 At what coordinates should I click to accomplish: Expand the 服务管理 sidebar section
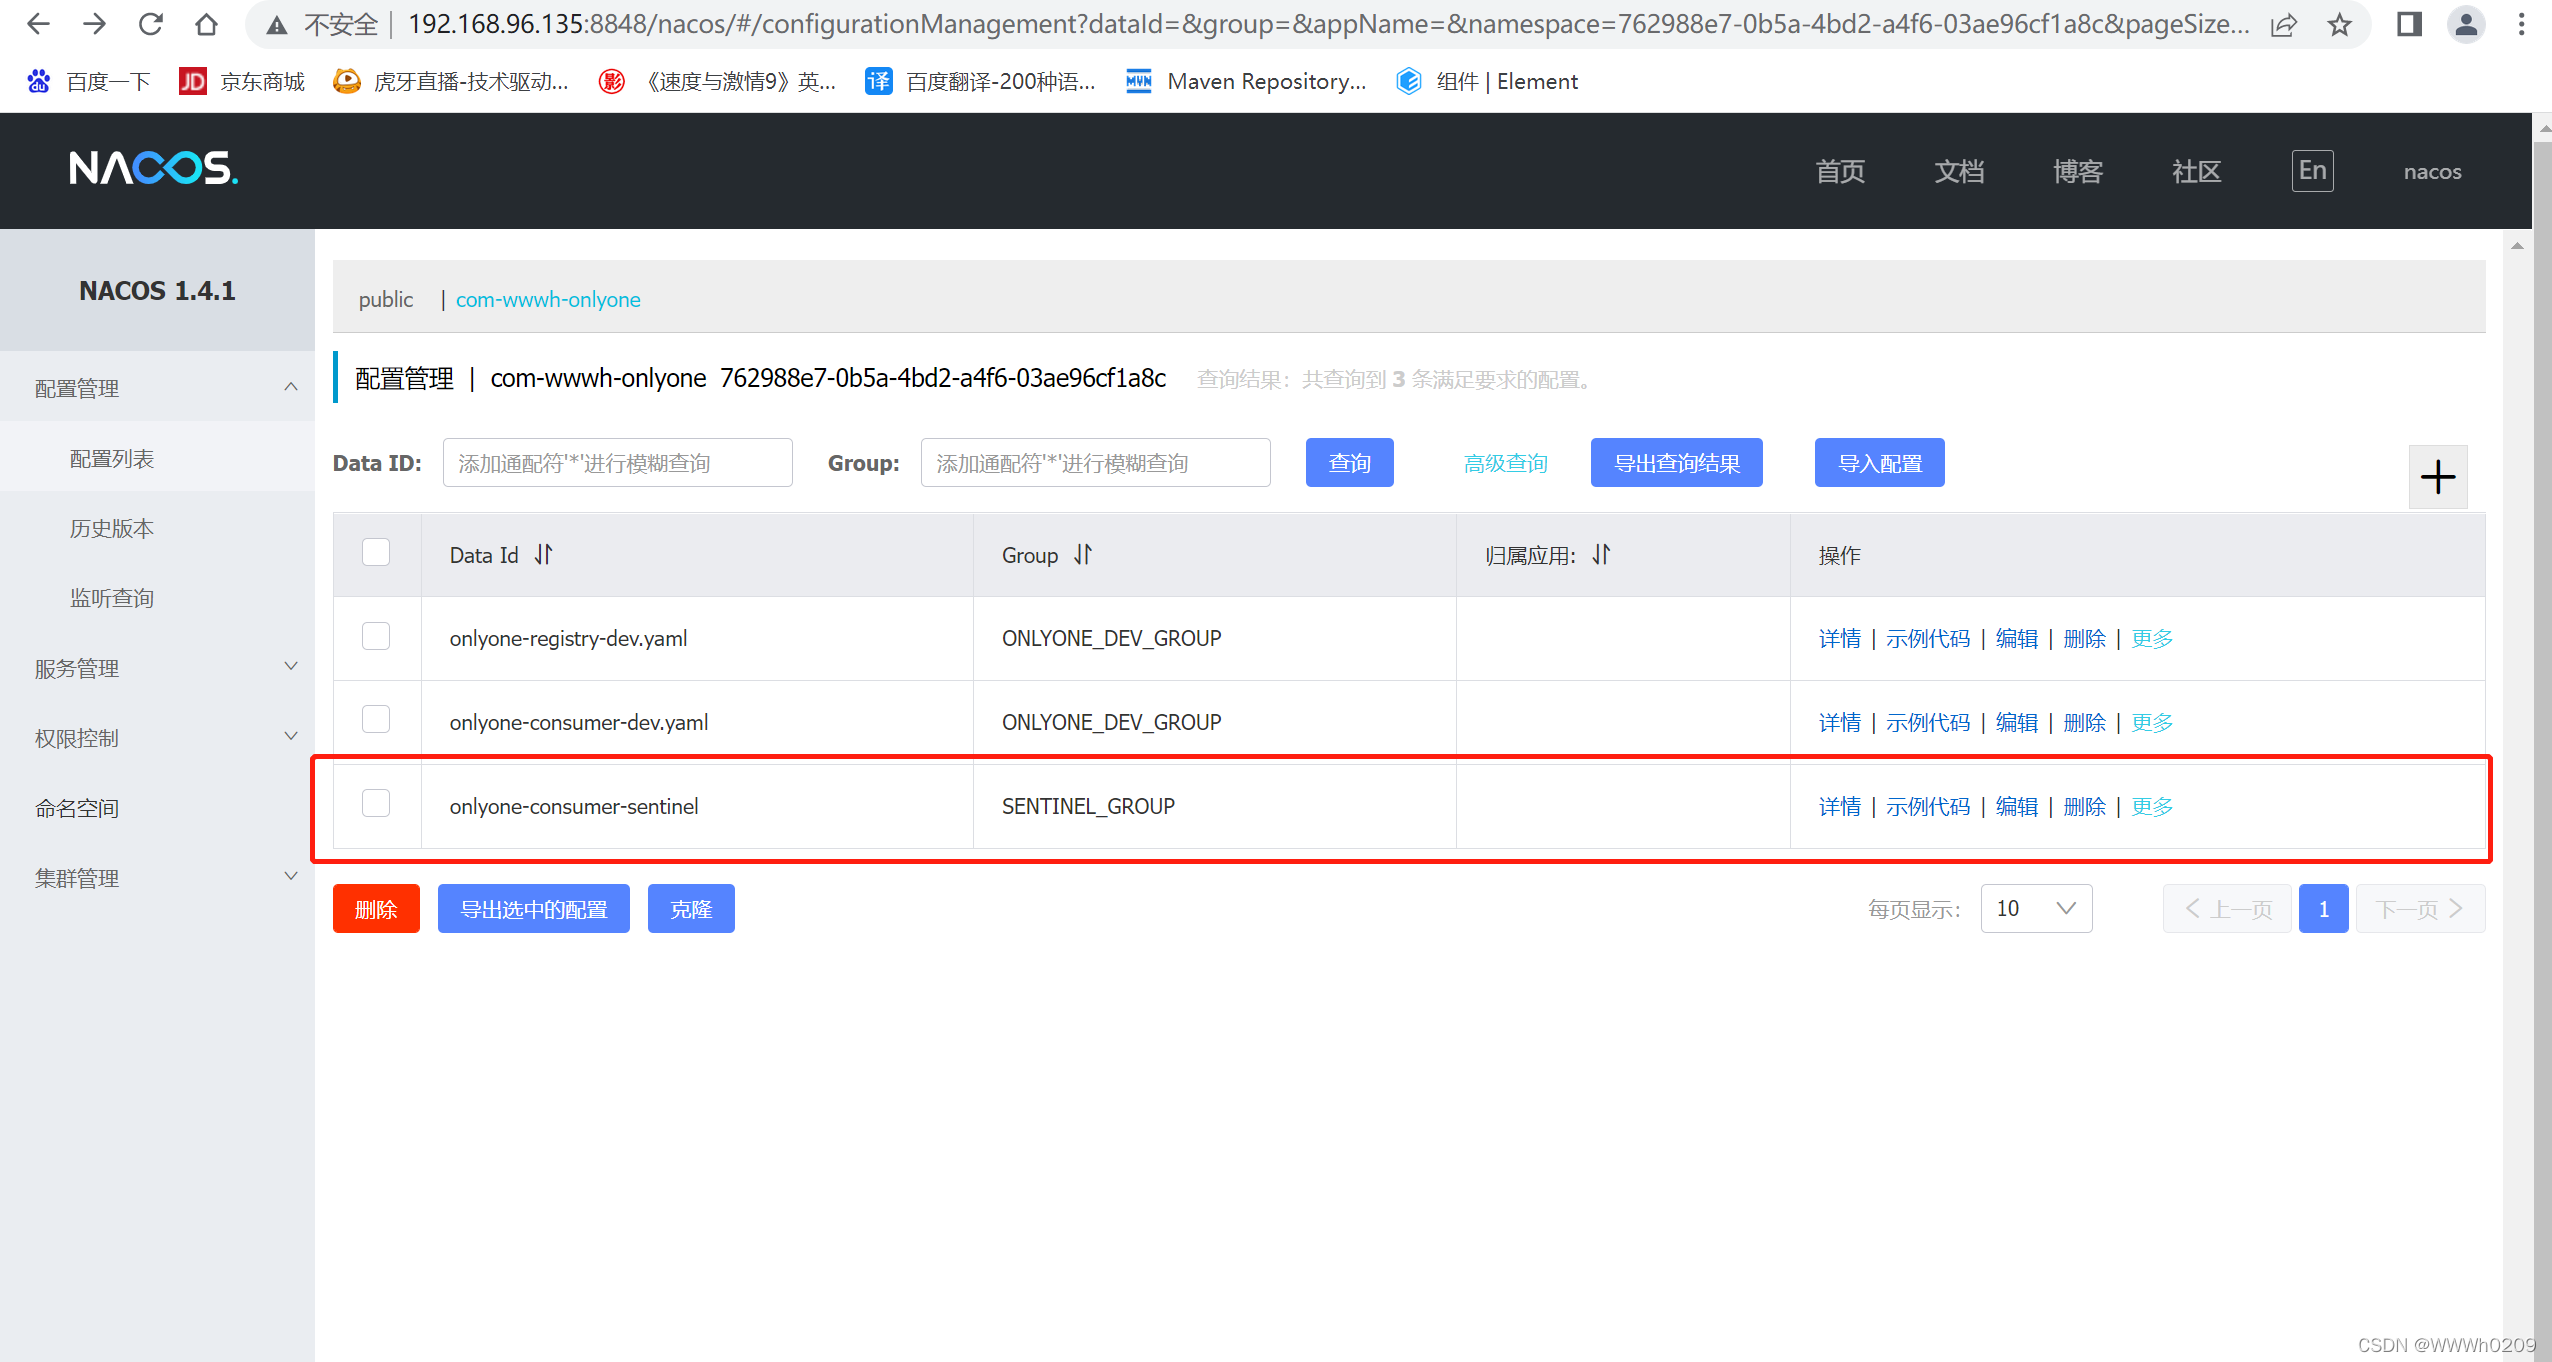click(157, 668)
